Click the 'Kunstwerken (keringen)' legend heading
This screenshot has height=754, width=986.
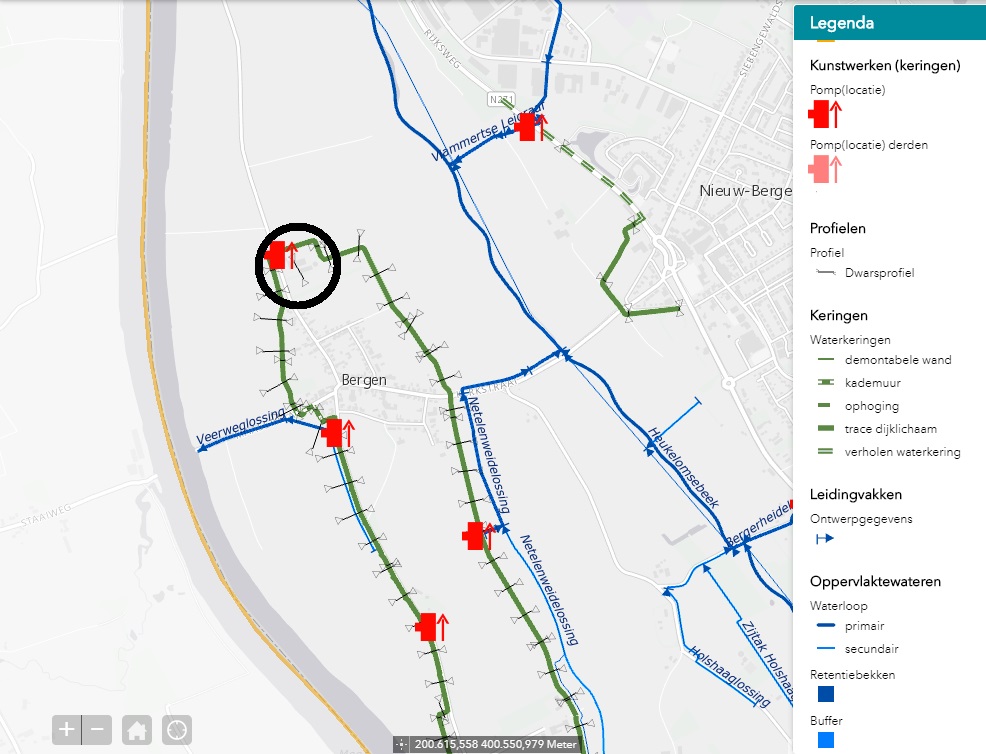(x=885, y=65)
